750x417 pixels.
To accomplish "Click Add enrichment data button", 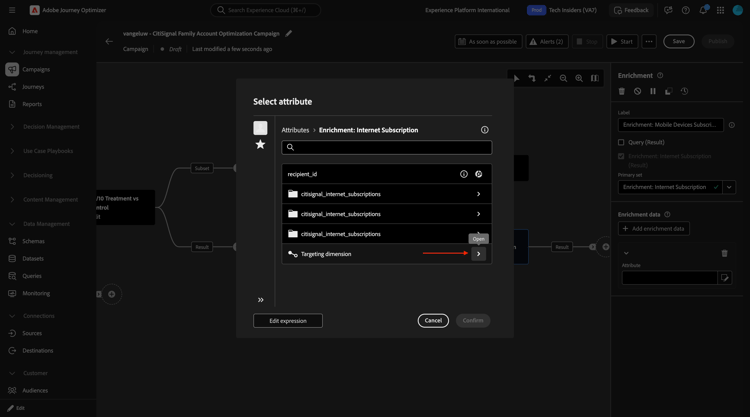I will tap(654, 229).
